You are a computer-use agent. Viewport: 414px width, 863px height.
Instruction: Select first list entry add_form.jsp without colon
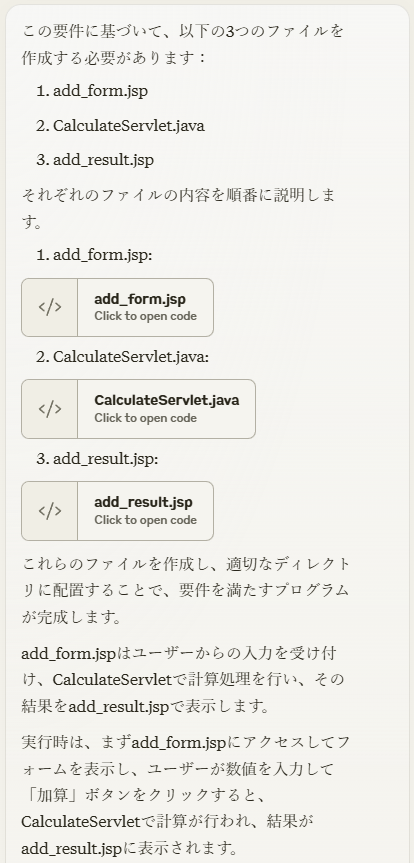point(100,91)
